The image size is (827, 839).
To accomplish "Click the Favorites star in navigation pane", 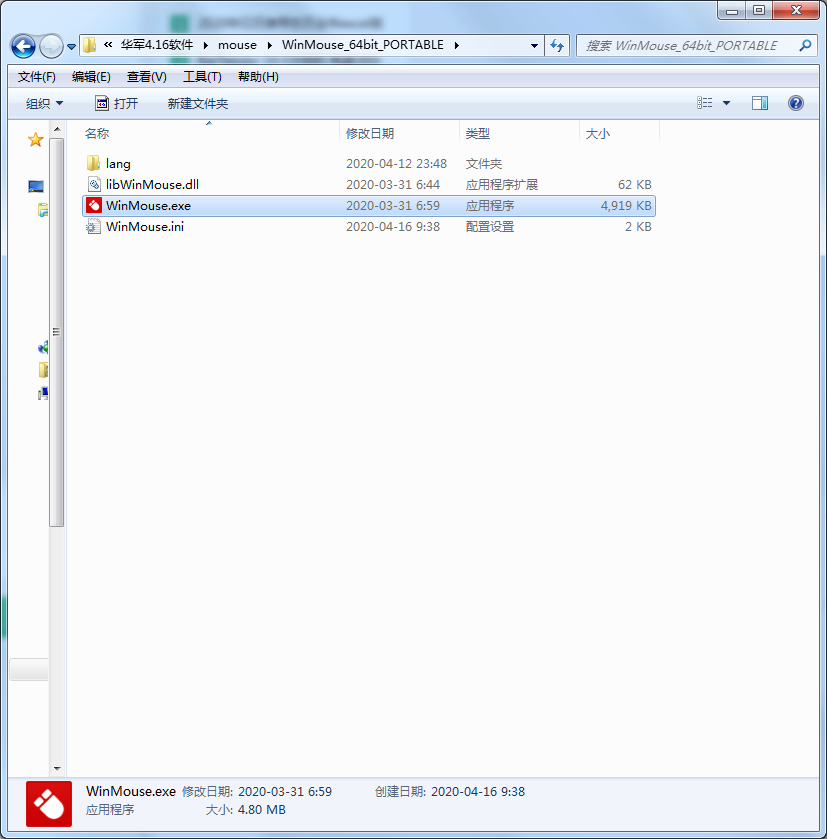I will (36, 140).
